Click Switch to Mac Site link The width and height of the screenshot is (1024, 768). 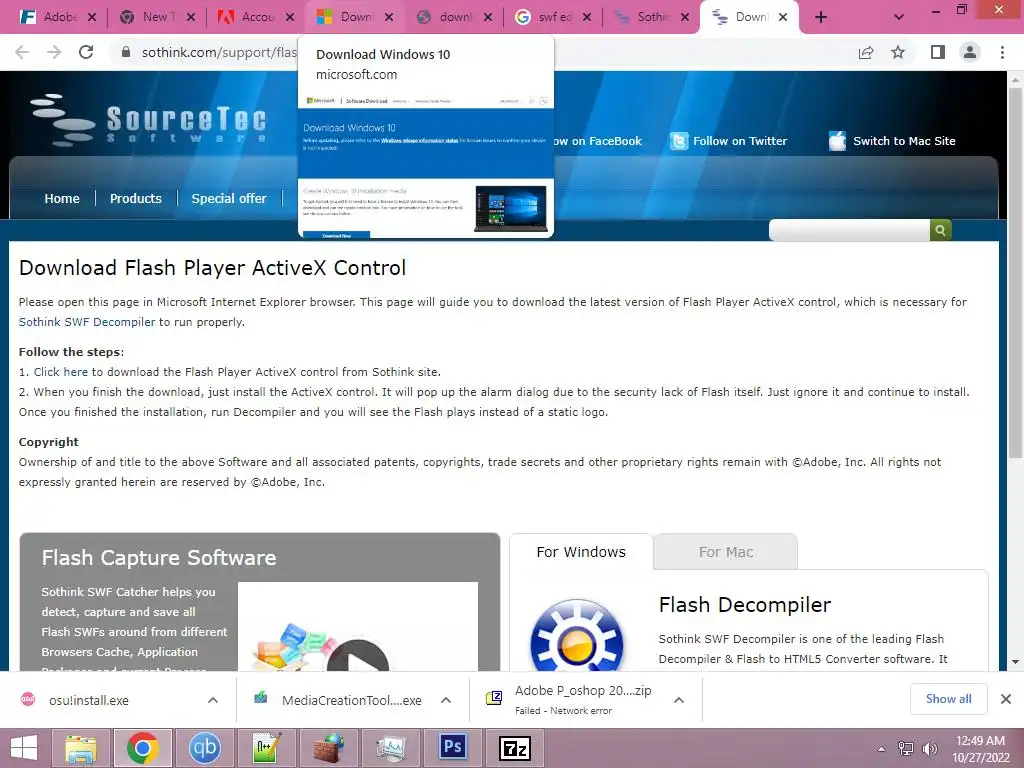[x=904, y=141]
